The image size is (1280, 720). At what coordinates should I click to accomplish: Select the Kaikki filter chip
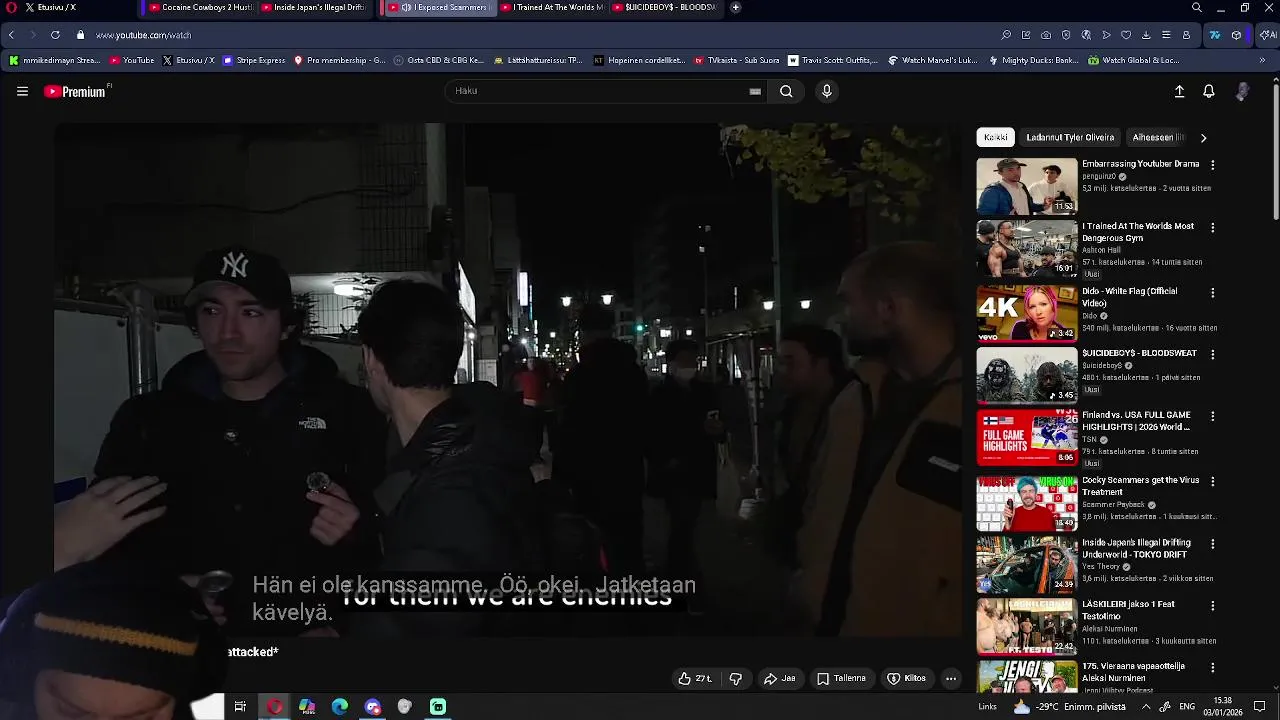pyautogui.click(x=996, y=138)
